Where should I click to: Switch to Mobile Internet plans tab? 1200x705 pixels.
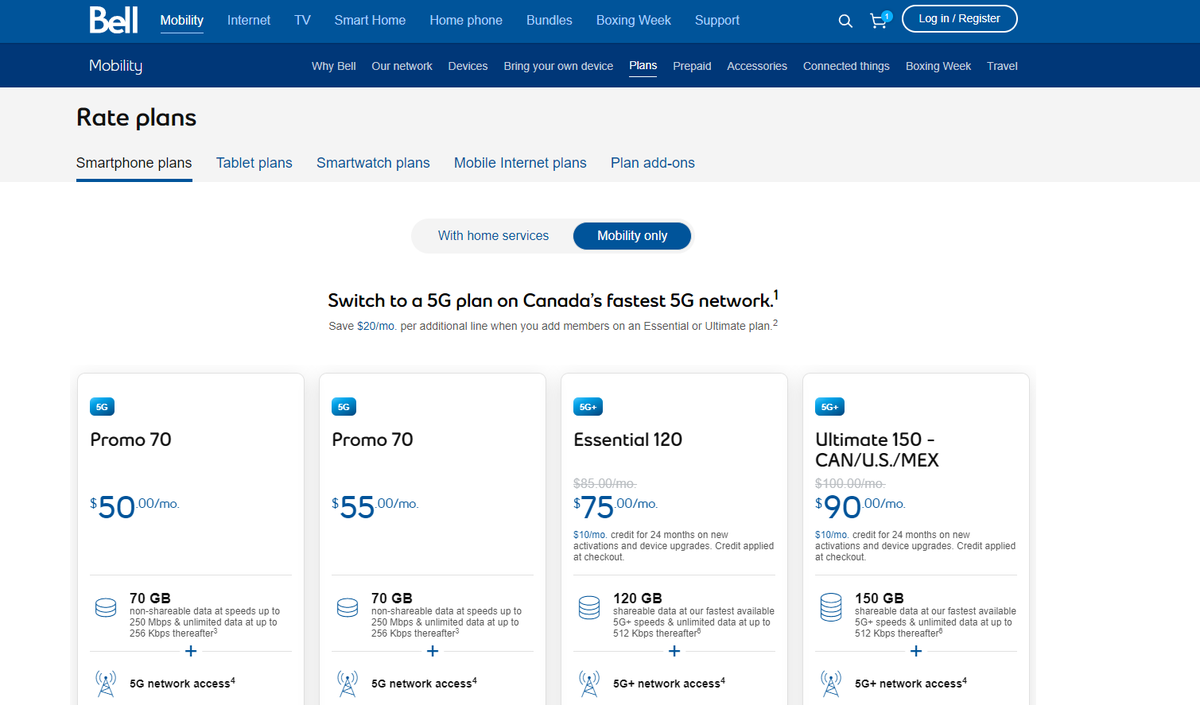tap(520, 163)
